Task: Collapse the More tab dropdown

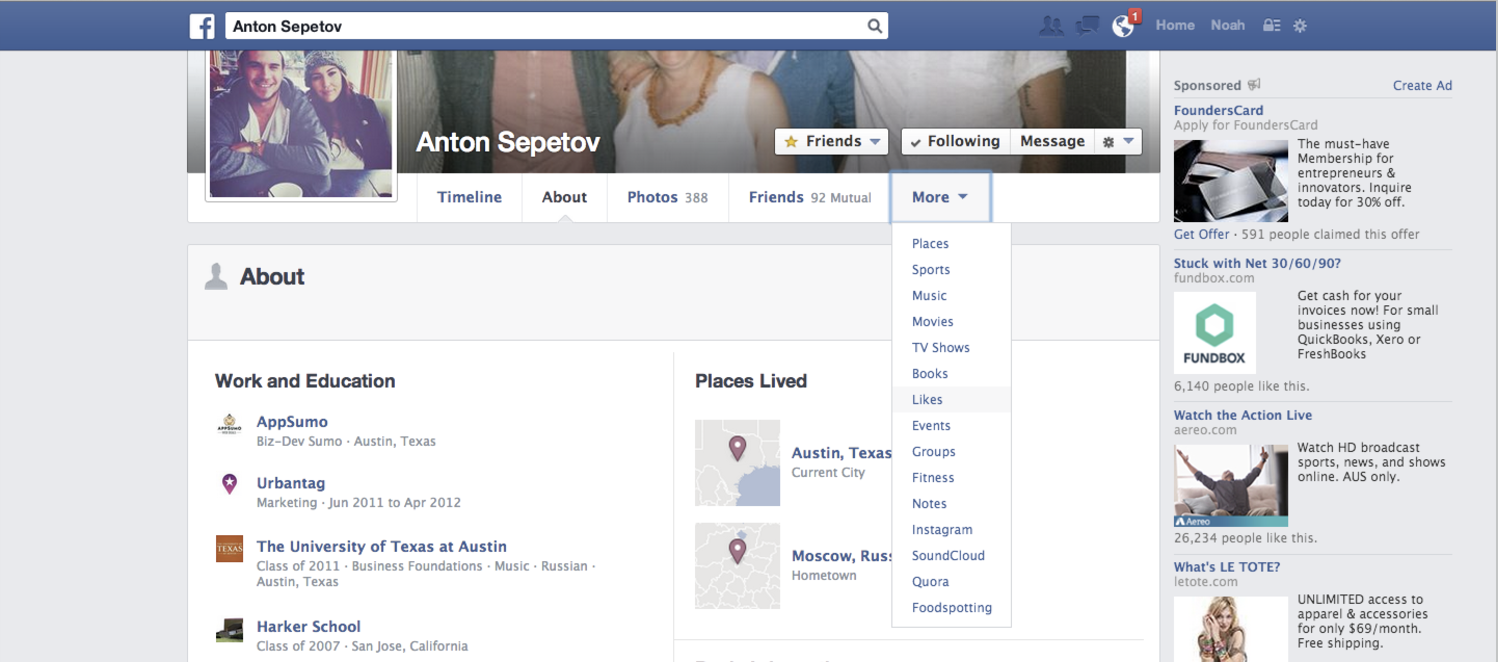Action: click(940, 197)
